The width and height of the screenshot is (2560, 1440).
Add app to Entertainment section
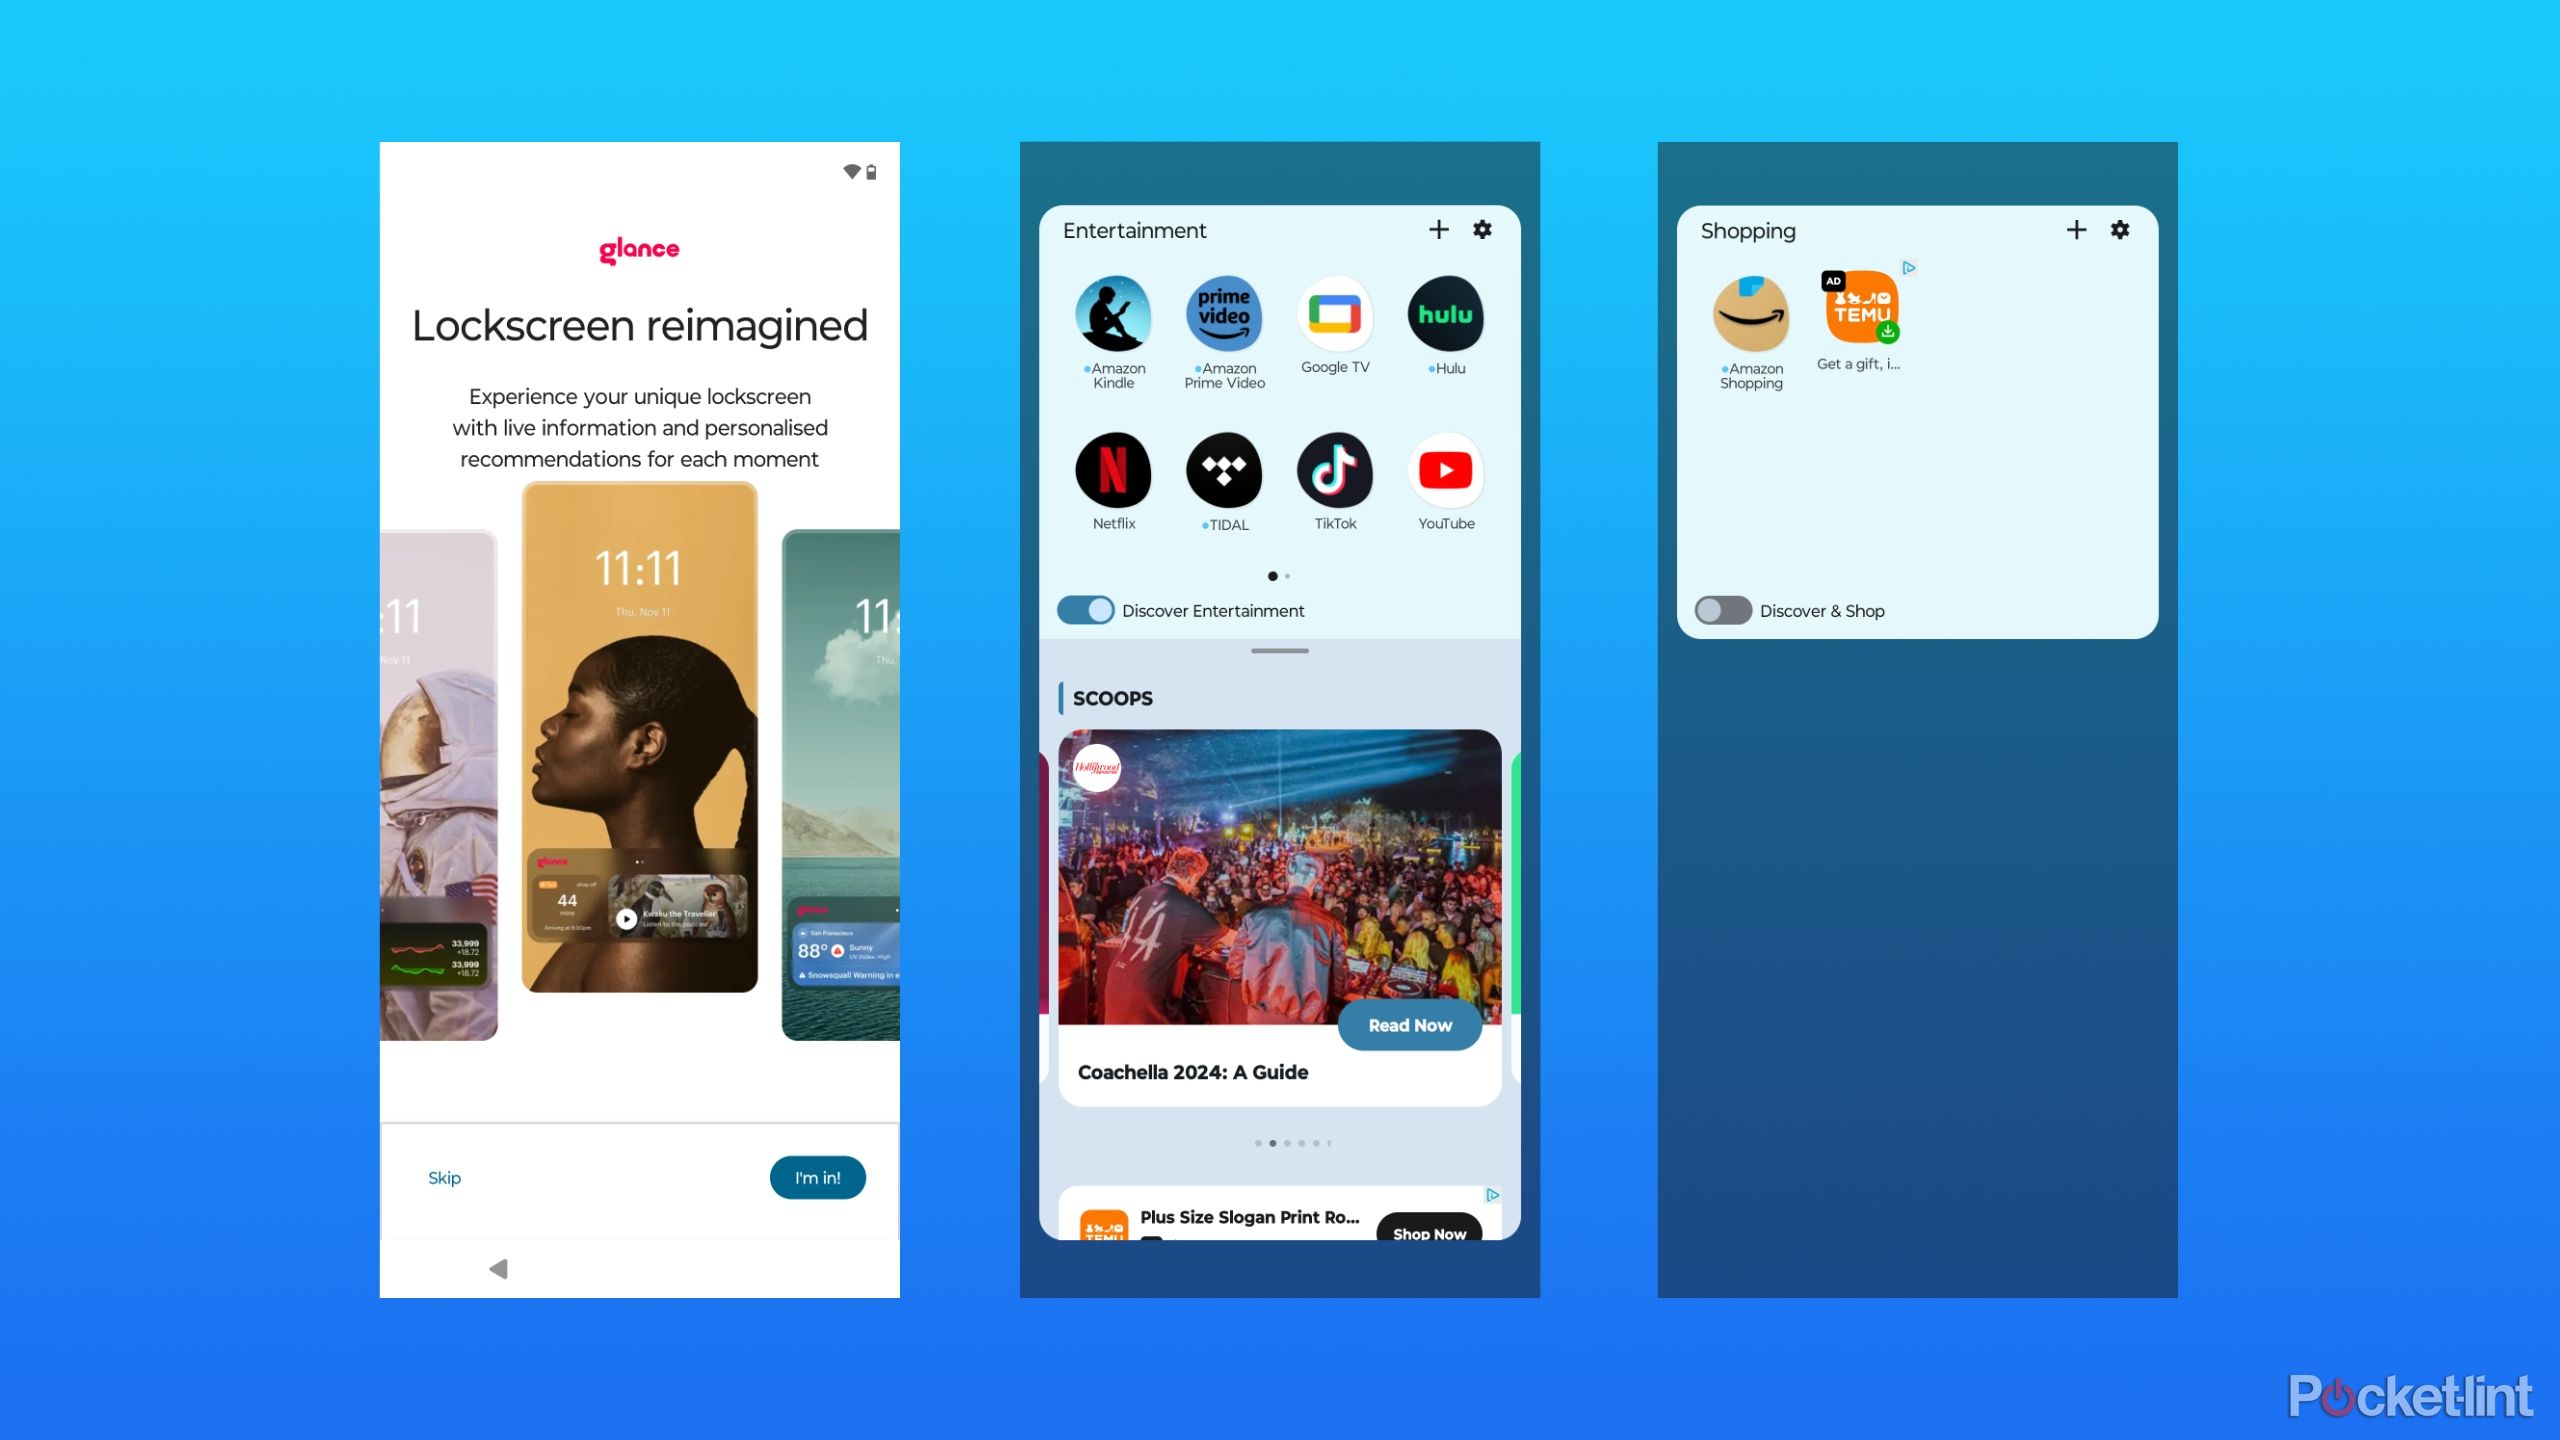pyautogui.click(x=1438, y=230)
